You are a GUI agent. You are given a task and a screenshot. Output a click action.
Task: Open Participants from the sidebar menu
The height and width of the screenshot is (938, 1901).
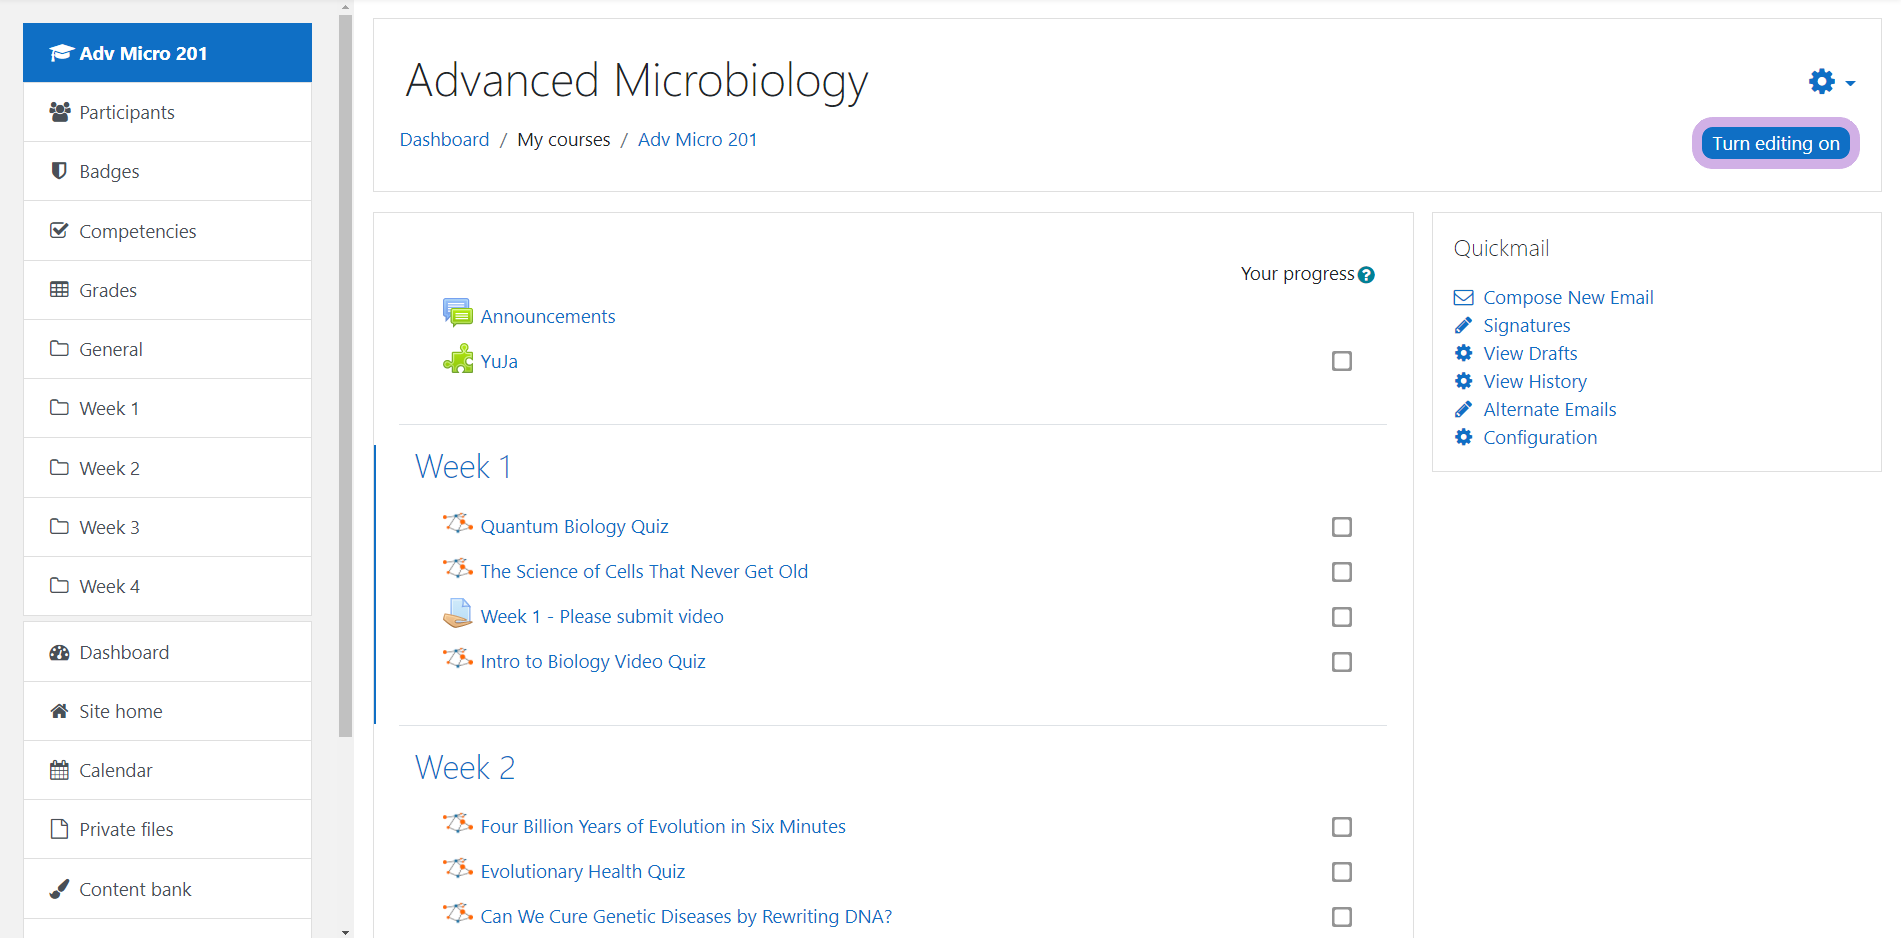click(x=126, y=112)
